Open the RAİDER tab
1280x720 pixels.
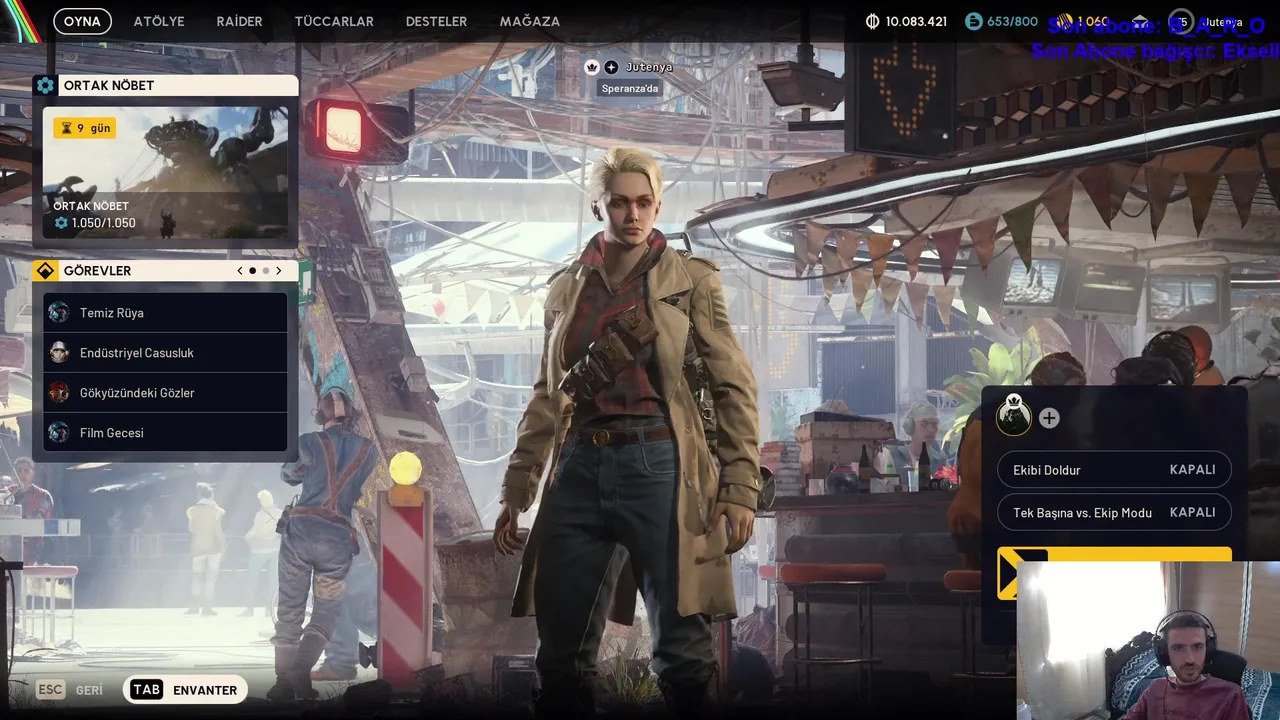239,21
